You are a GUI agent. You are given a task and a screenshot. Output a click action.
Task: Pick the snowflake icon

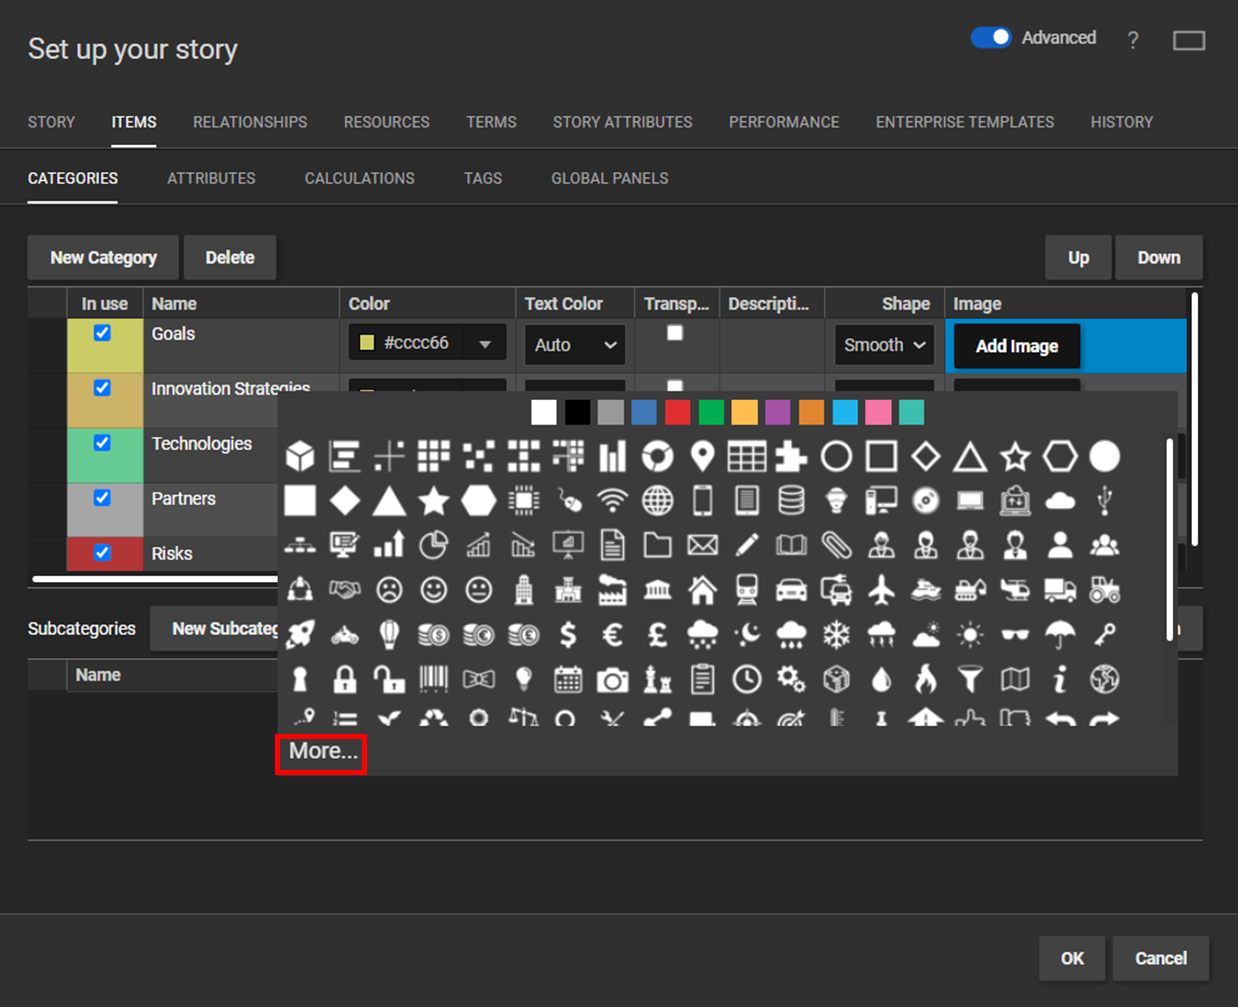coord(836,634)
